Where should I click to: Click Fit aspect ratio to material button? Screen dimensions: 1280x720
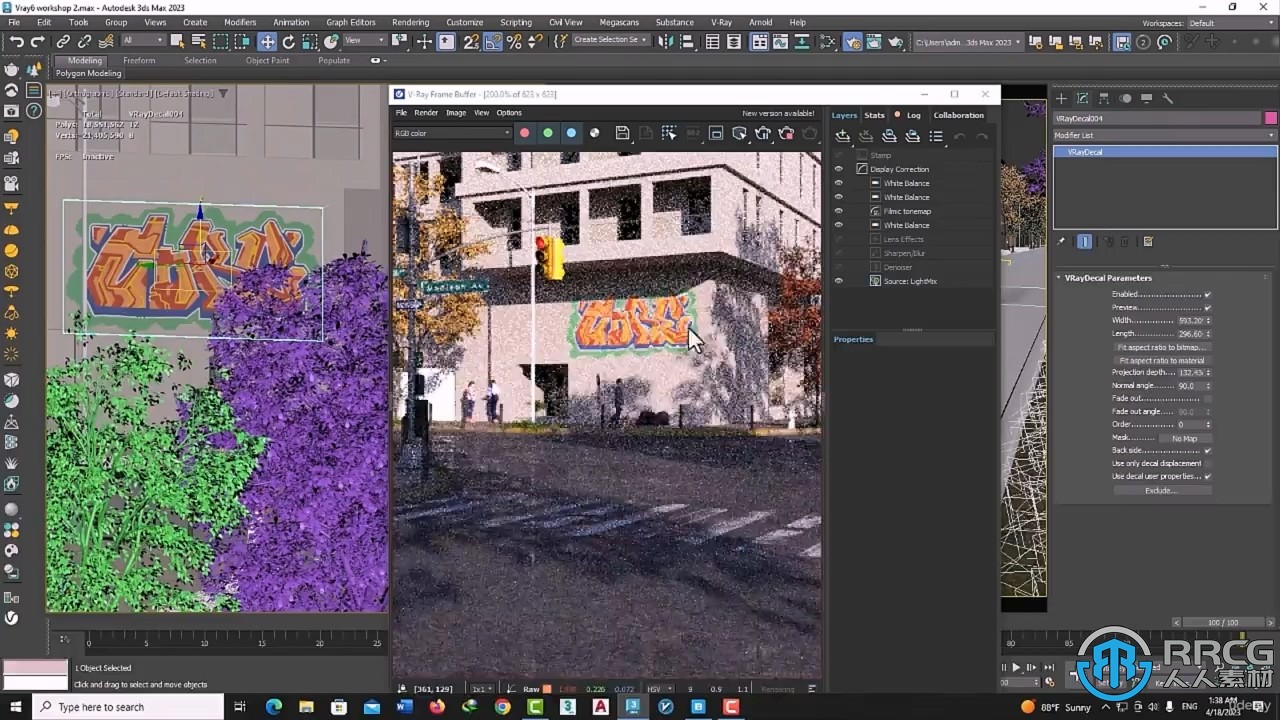pyautogui.click(x=1162, y=360)
